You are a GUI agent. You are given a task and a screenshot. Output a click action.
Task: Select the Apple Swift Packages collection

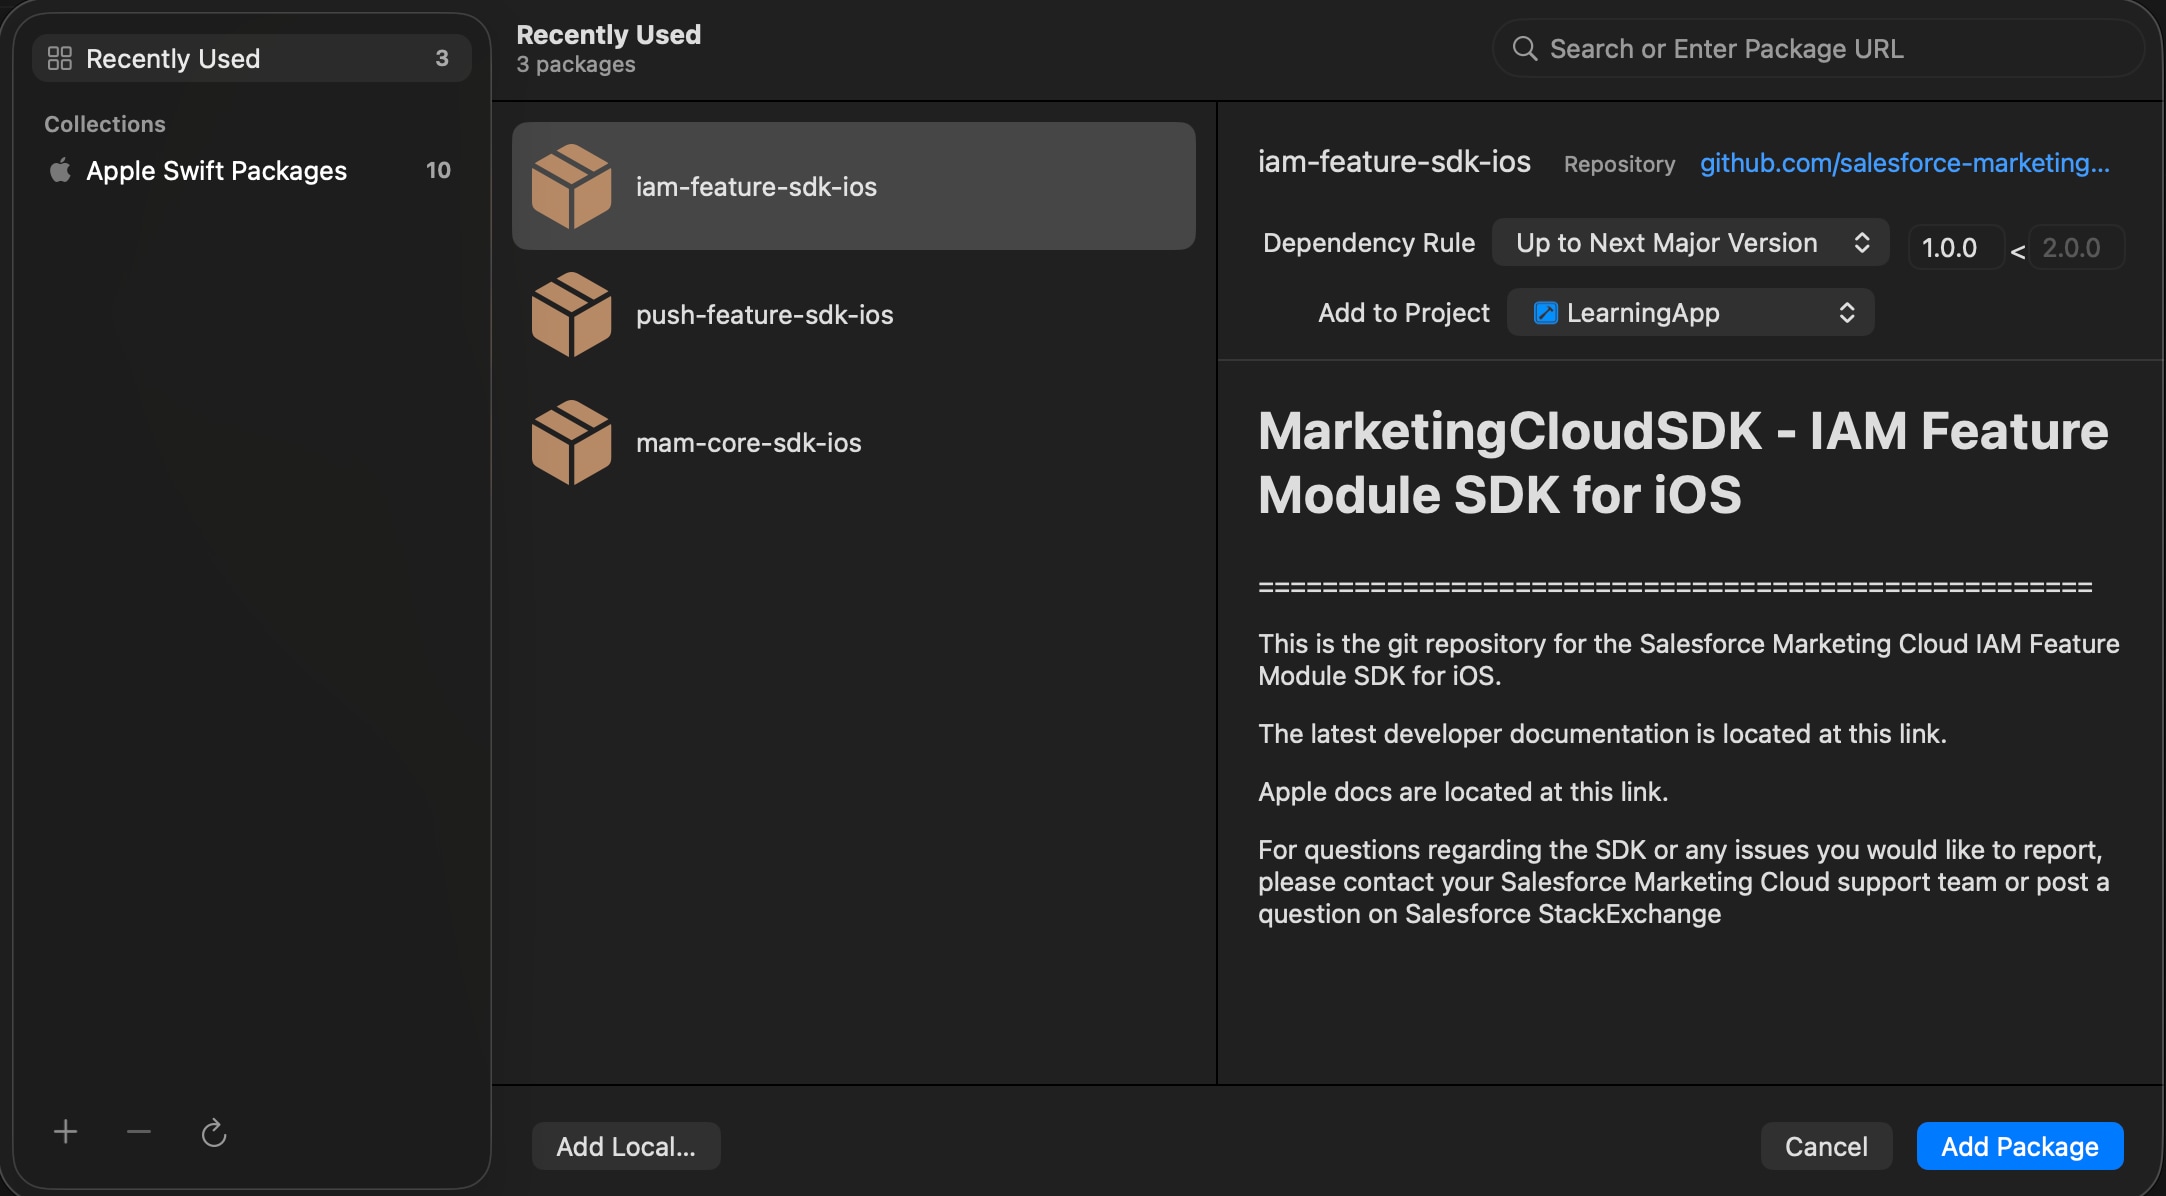click(217, 170)
